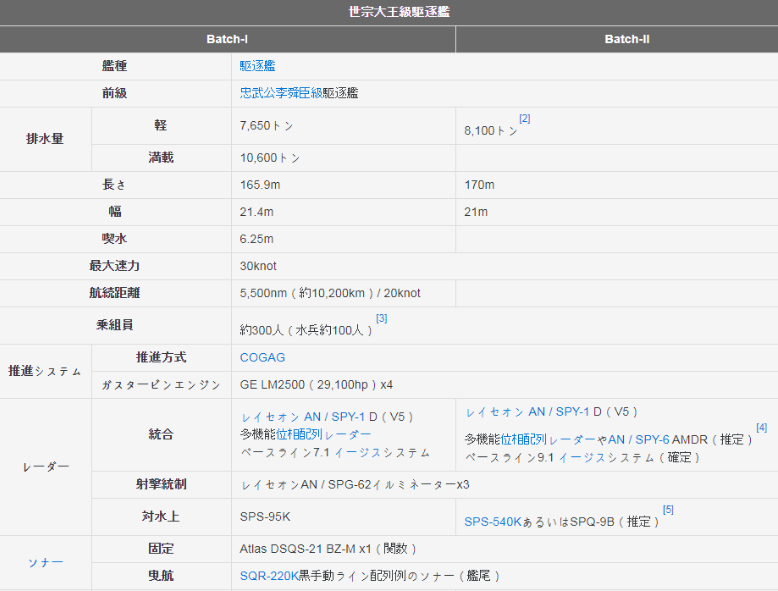Open the SPS-540K link
The height and width of the screenshot is (591, 778).
(492, 522)
